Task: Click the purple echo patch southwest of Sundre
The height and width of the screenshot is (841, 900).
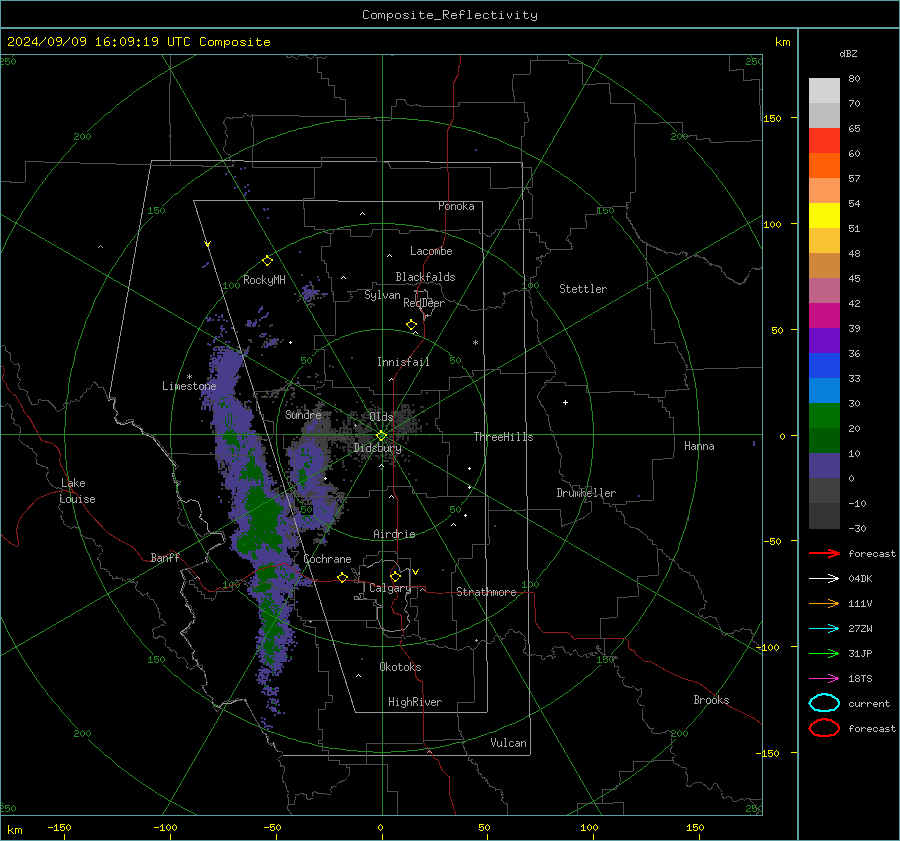Action: tap(309, 462)
